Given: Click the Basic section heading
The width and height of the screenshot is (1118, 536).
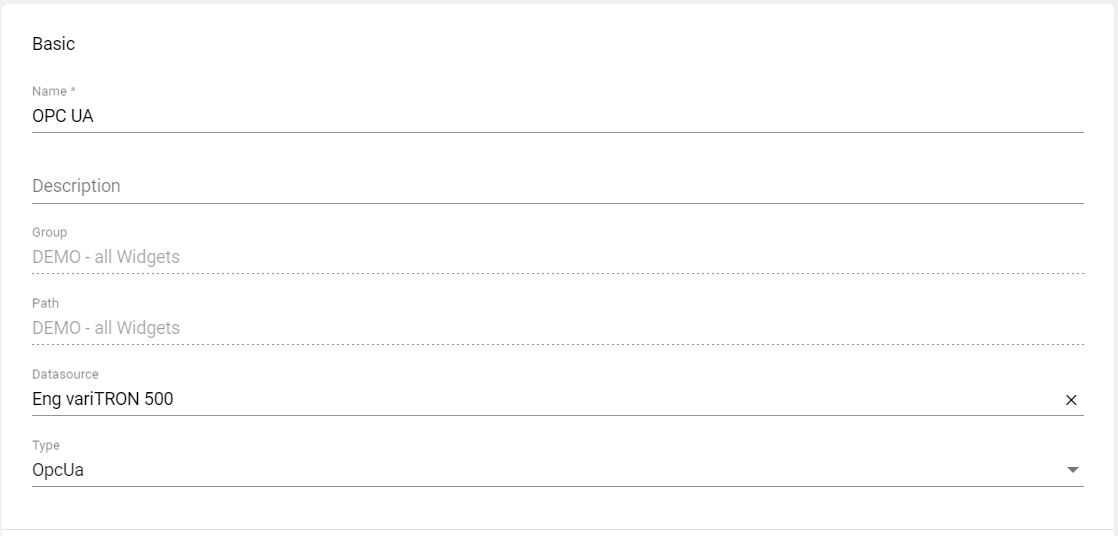Looking at the screenshot, I should [x=53, y=44].
